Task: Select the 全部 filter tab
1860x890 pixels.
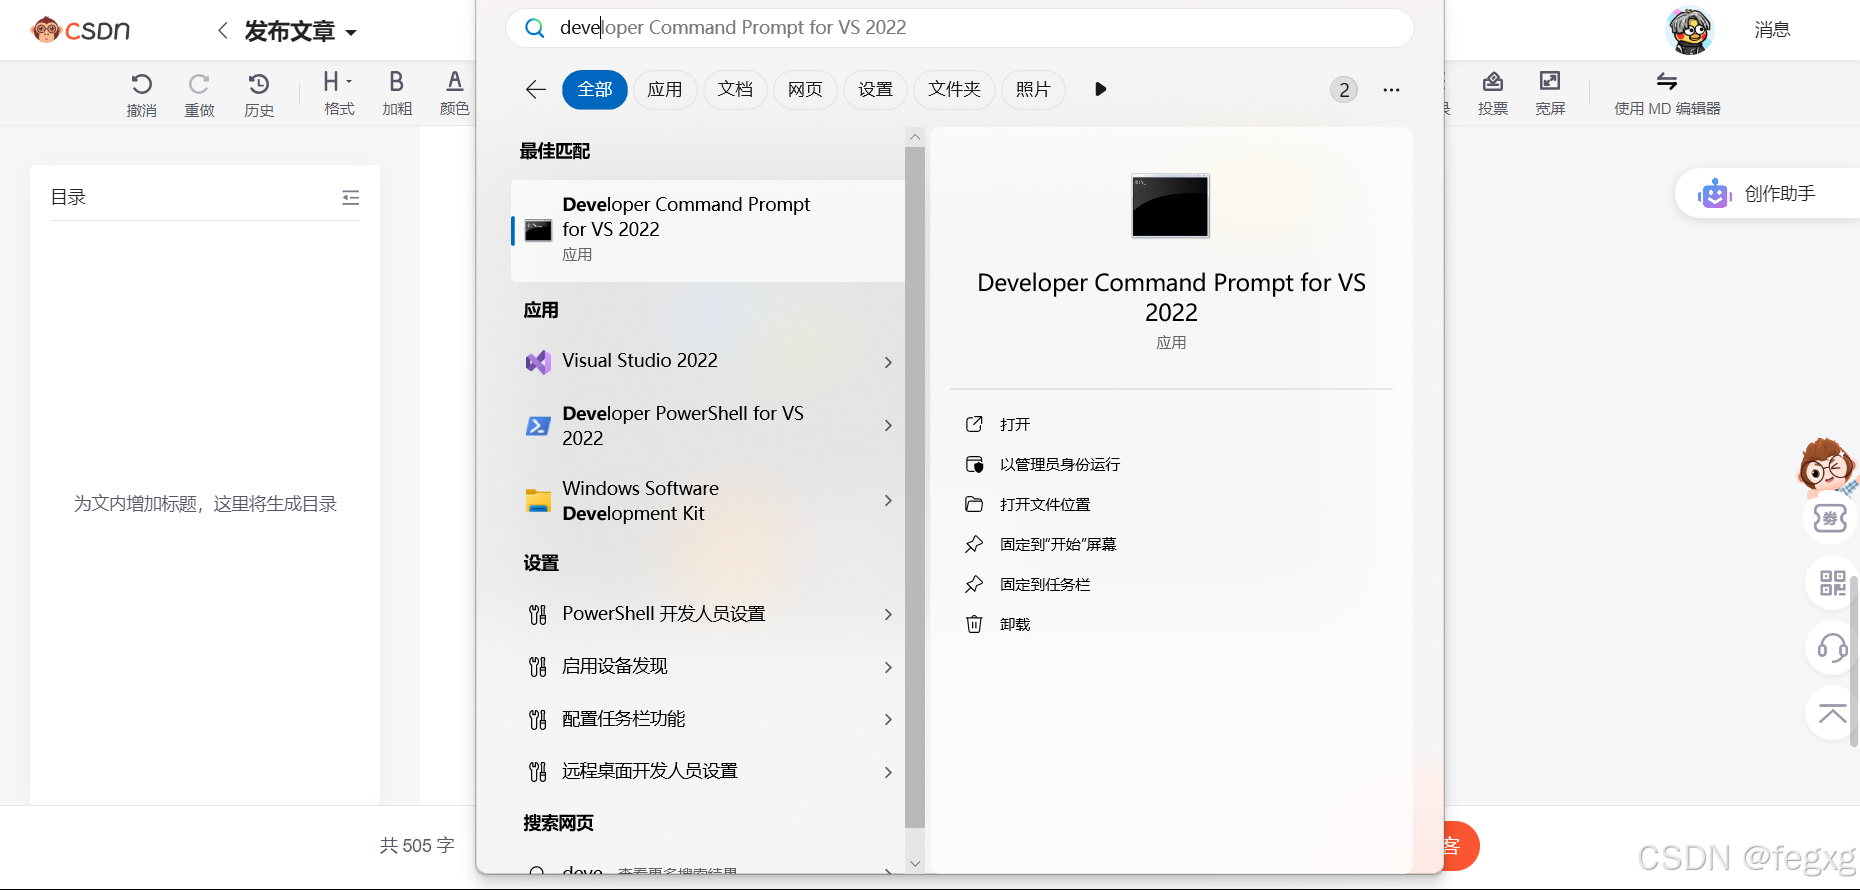Action: tap(595, 89)
